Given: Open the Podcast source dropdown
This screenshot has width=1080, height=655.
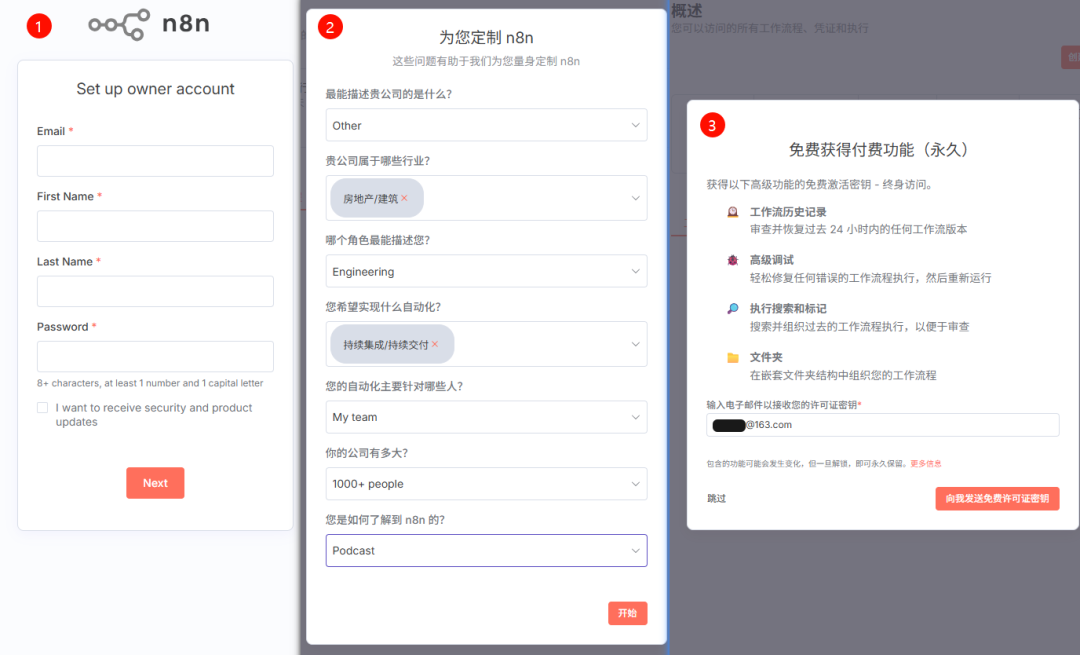Looking at the screenshot, I should tap(486, 550).
